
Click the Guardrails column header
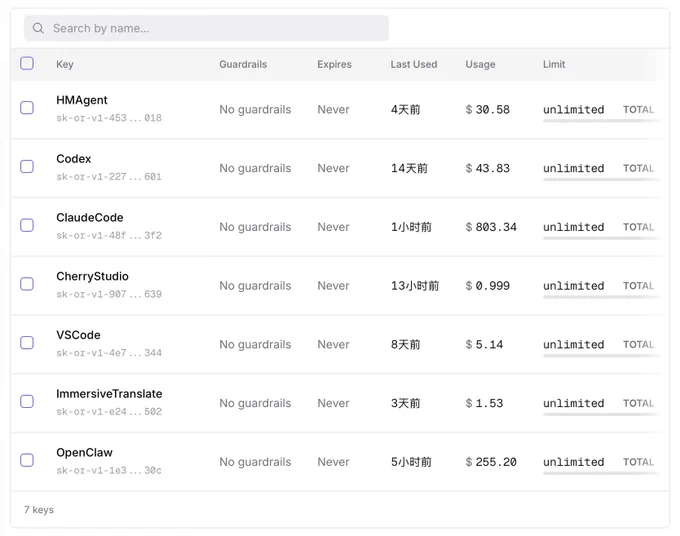[243, 64]
